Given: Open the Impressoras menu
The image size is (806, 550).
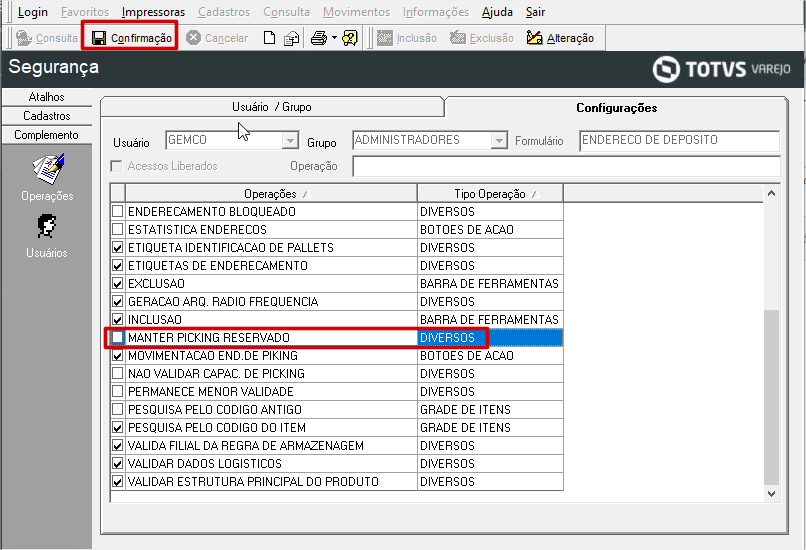Looking at the screenshot, I should coord(153,12).
